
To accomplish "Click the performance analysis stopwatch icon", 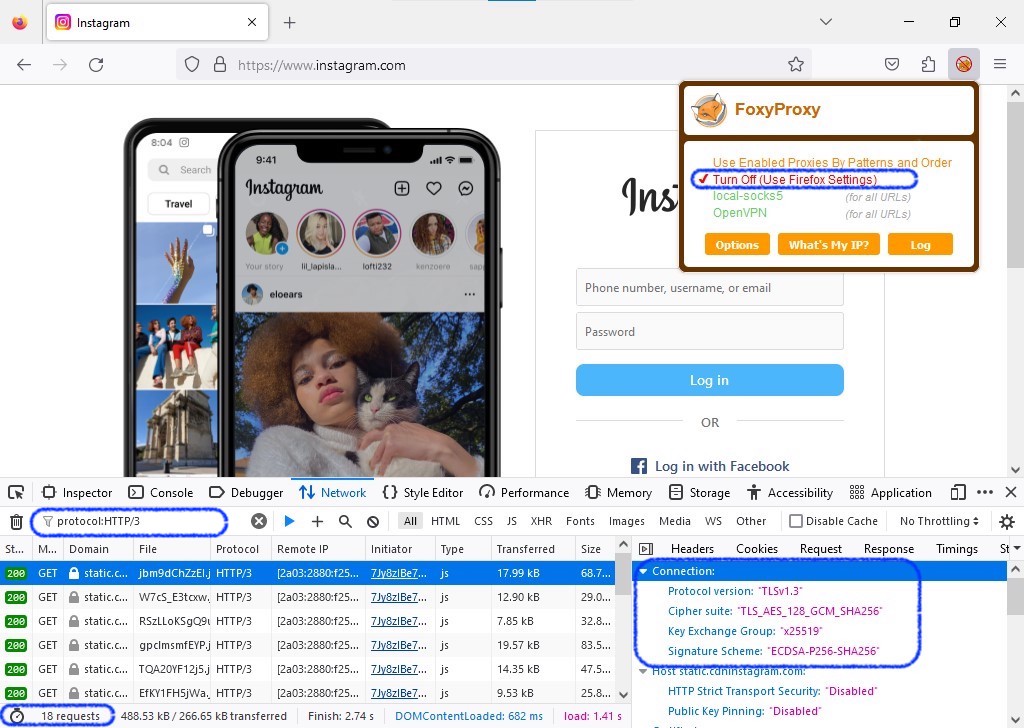I will coord(17,716).
